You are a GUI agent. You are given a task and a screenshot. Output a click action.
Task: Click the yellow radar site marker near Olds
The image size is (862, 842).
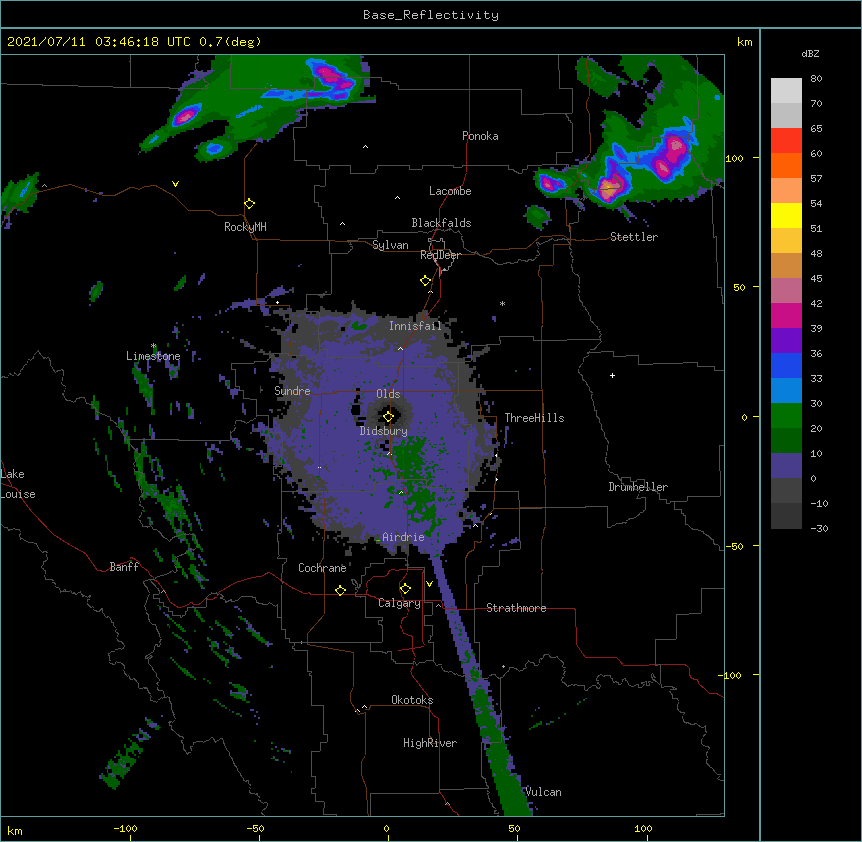tap(388, 417)
